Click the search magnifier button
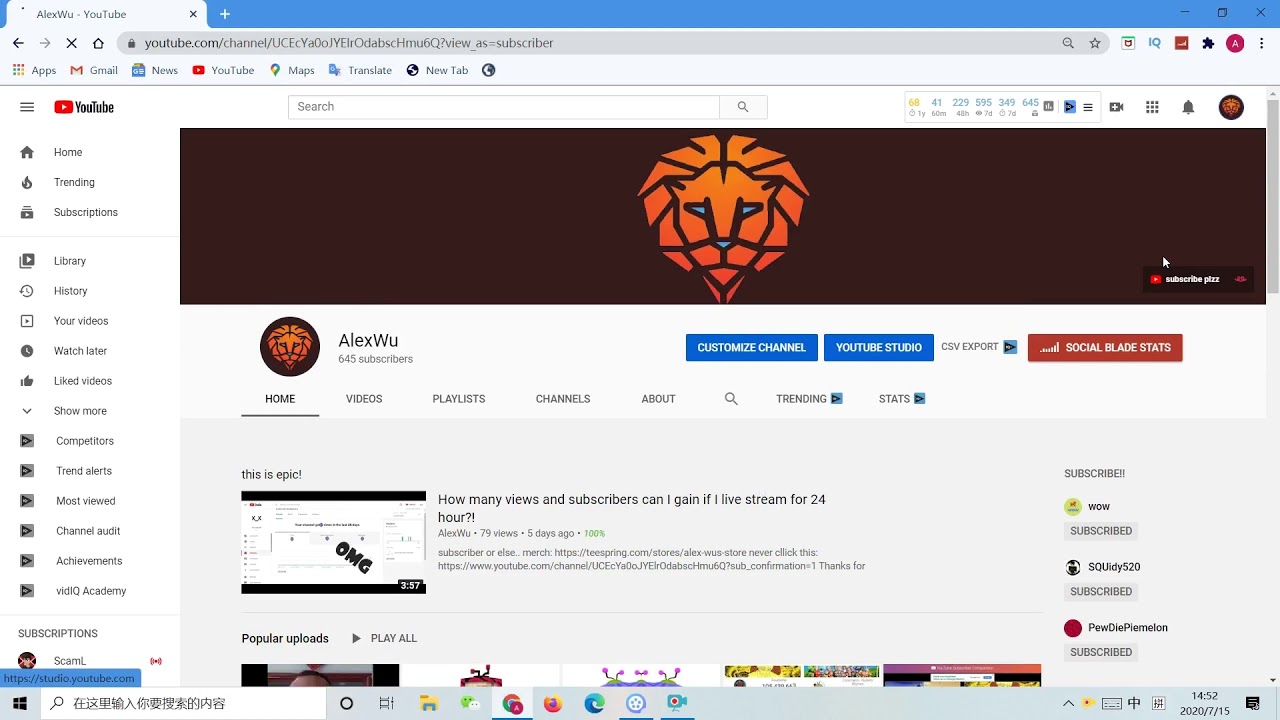 point(743,107)
